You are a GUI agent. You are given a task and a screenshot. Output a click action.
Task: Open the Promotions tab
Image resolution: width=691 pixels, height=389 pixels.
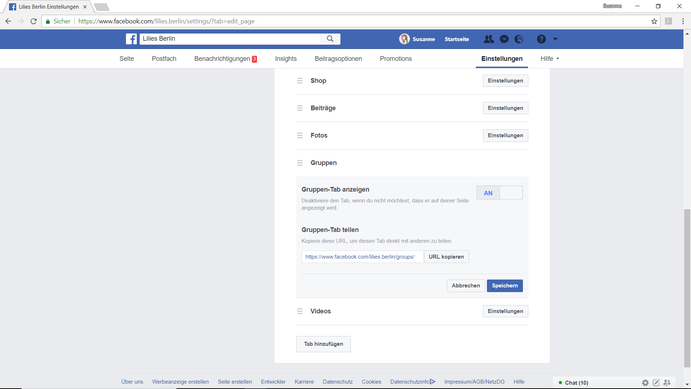pos(396,59)
